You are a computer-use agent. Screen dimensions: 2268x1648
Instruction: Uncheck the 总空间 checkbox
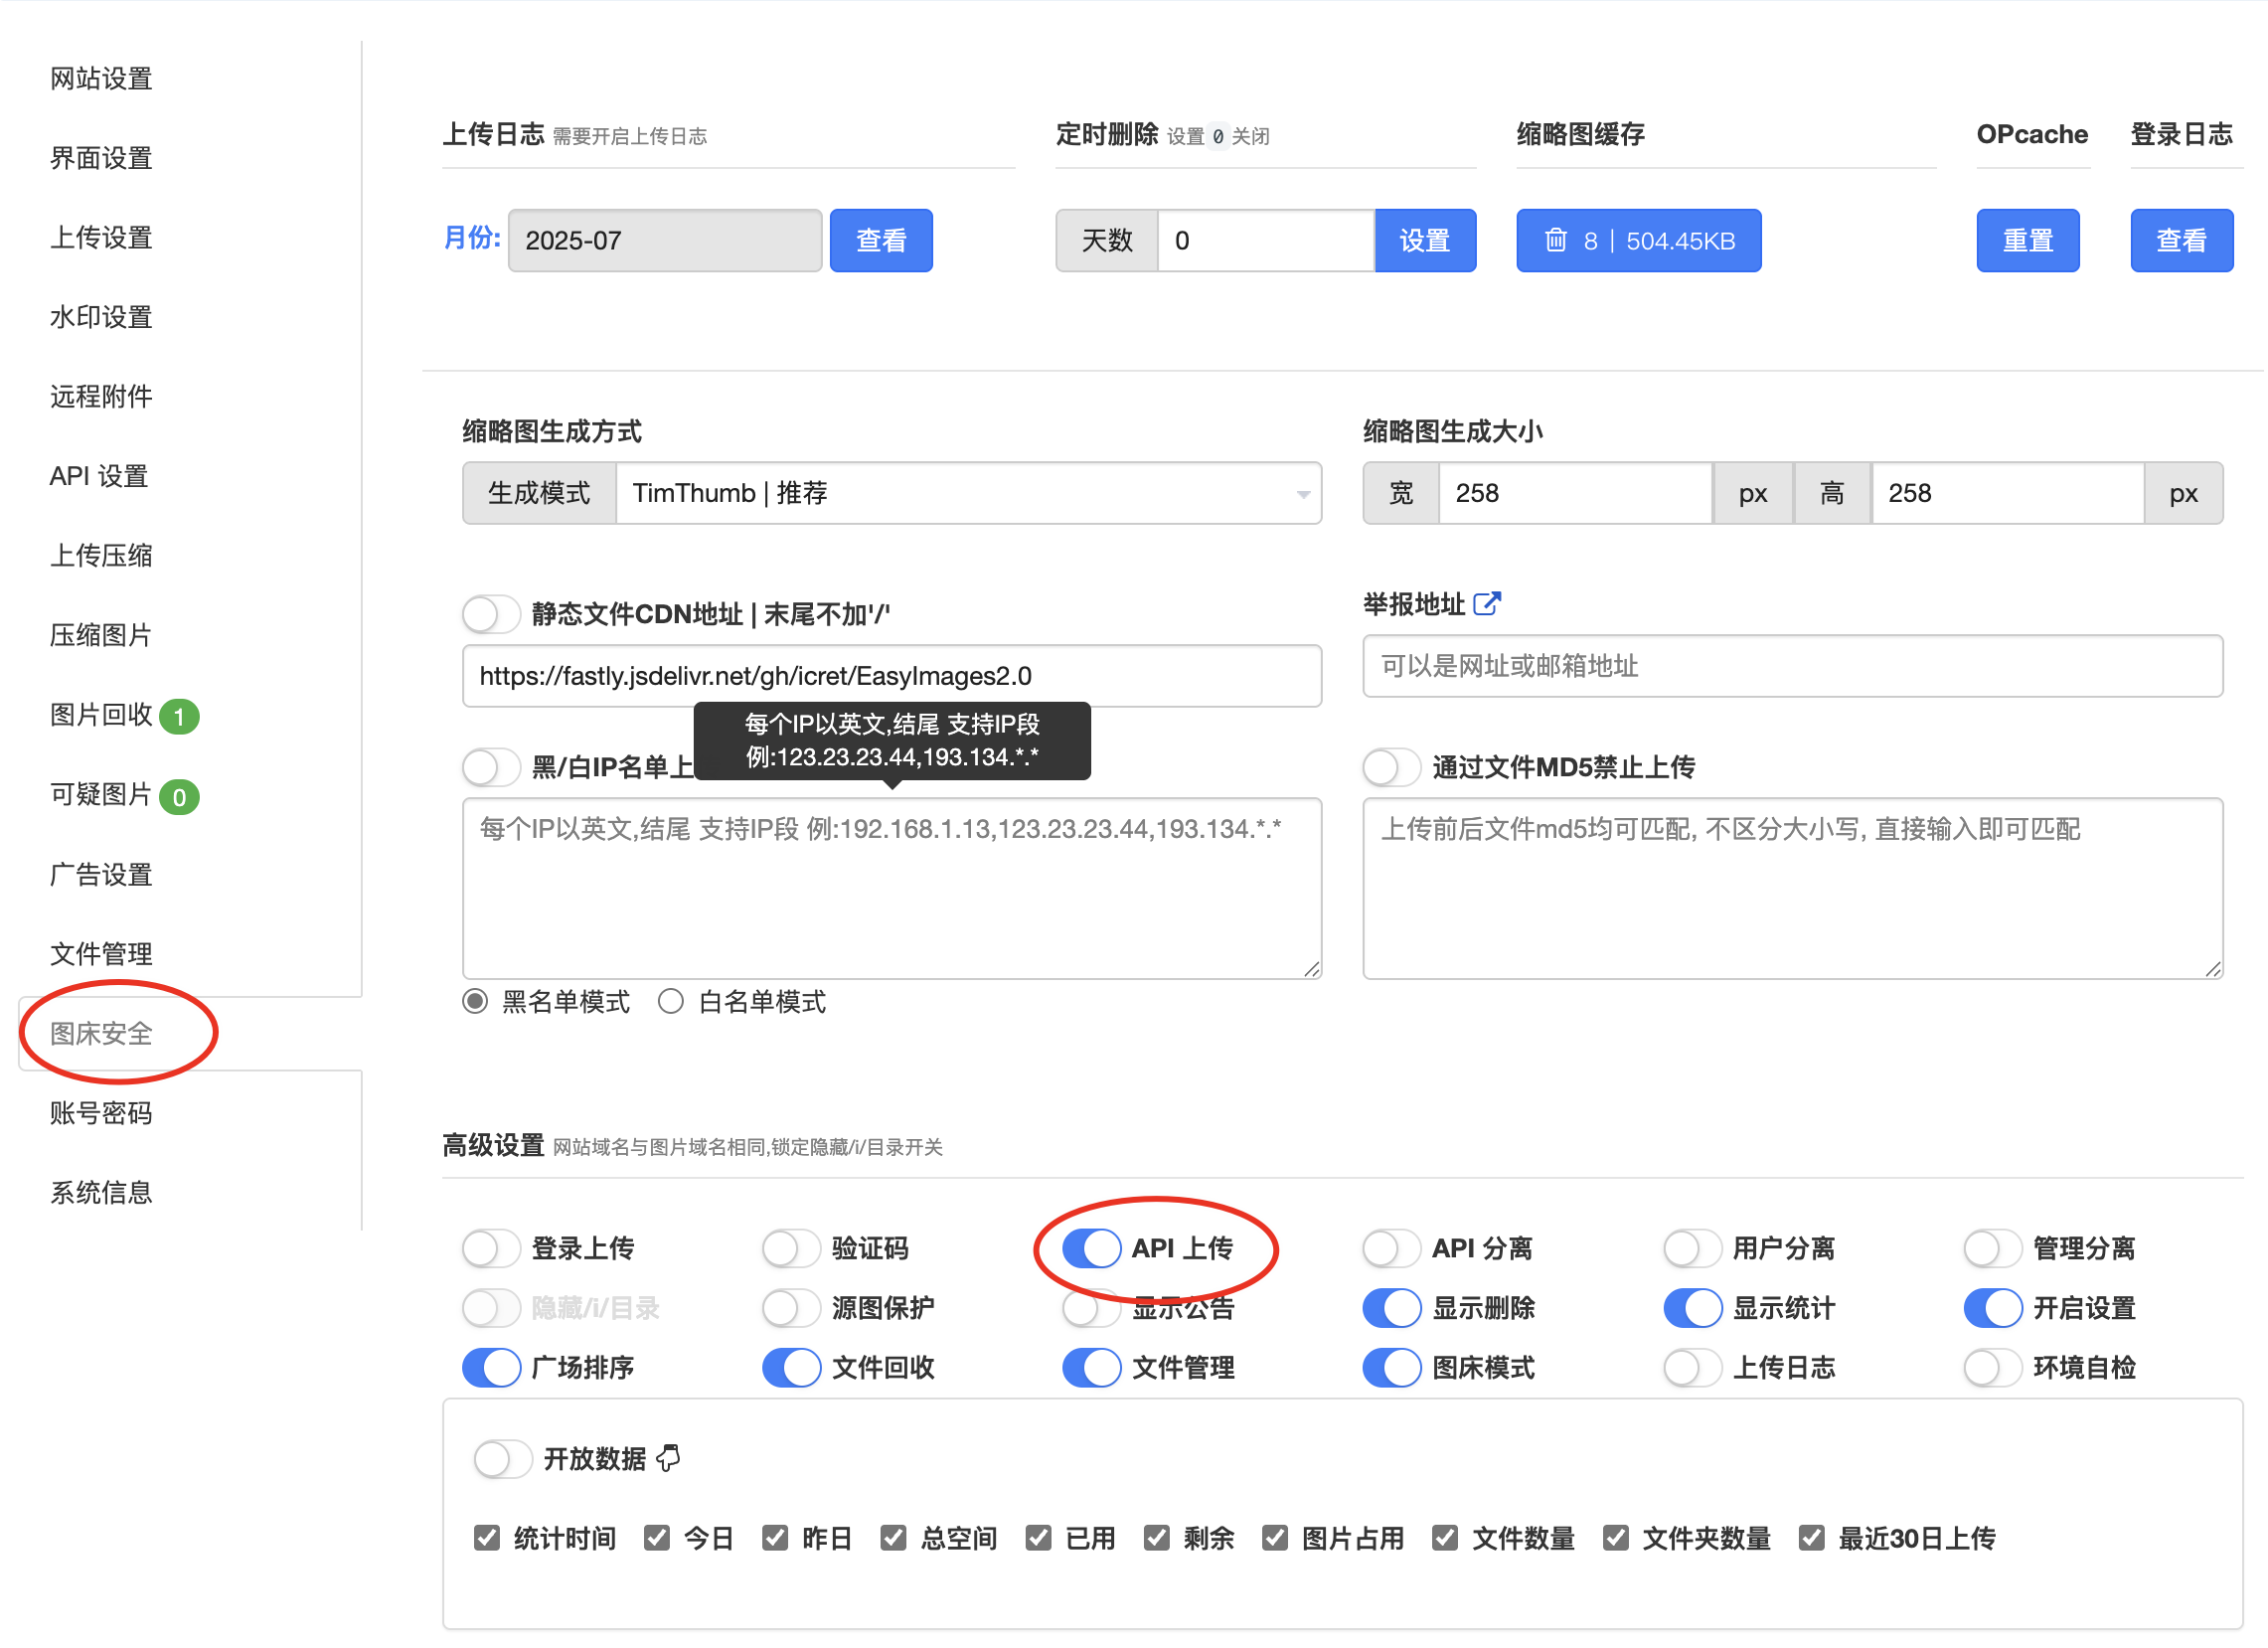coord(893,1538)
